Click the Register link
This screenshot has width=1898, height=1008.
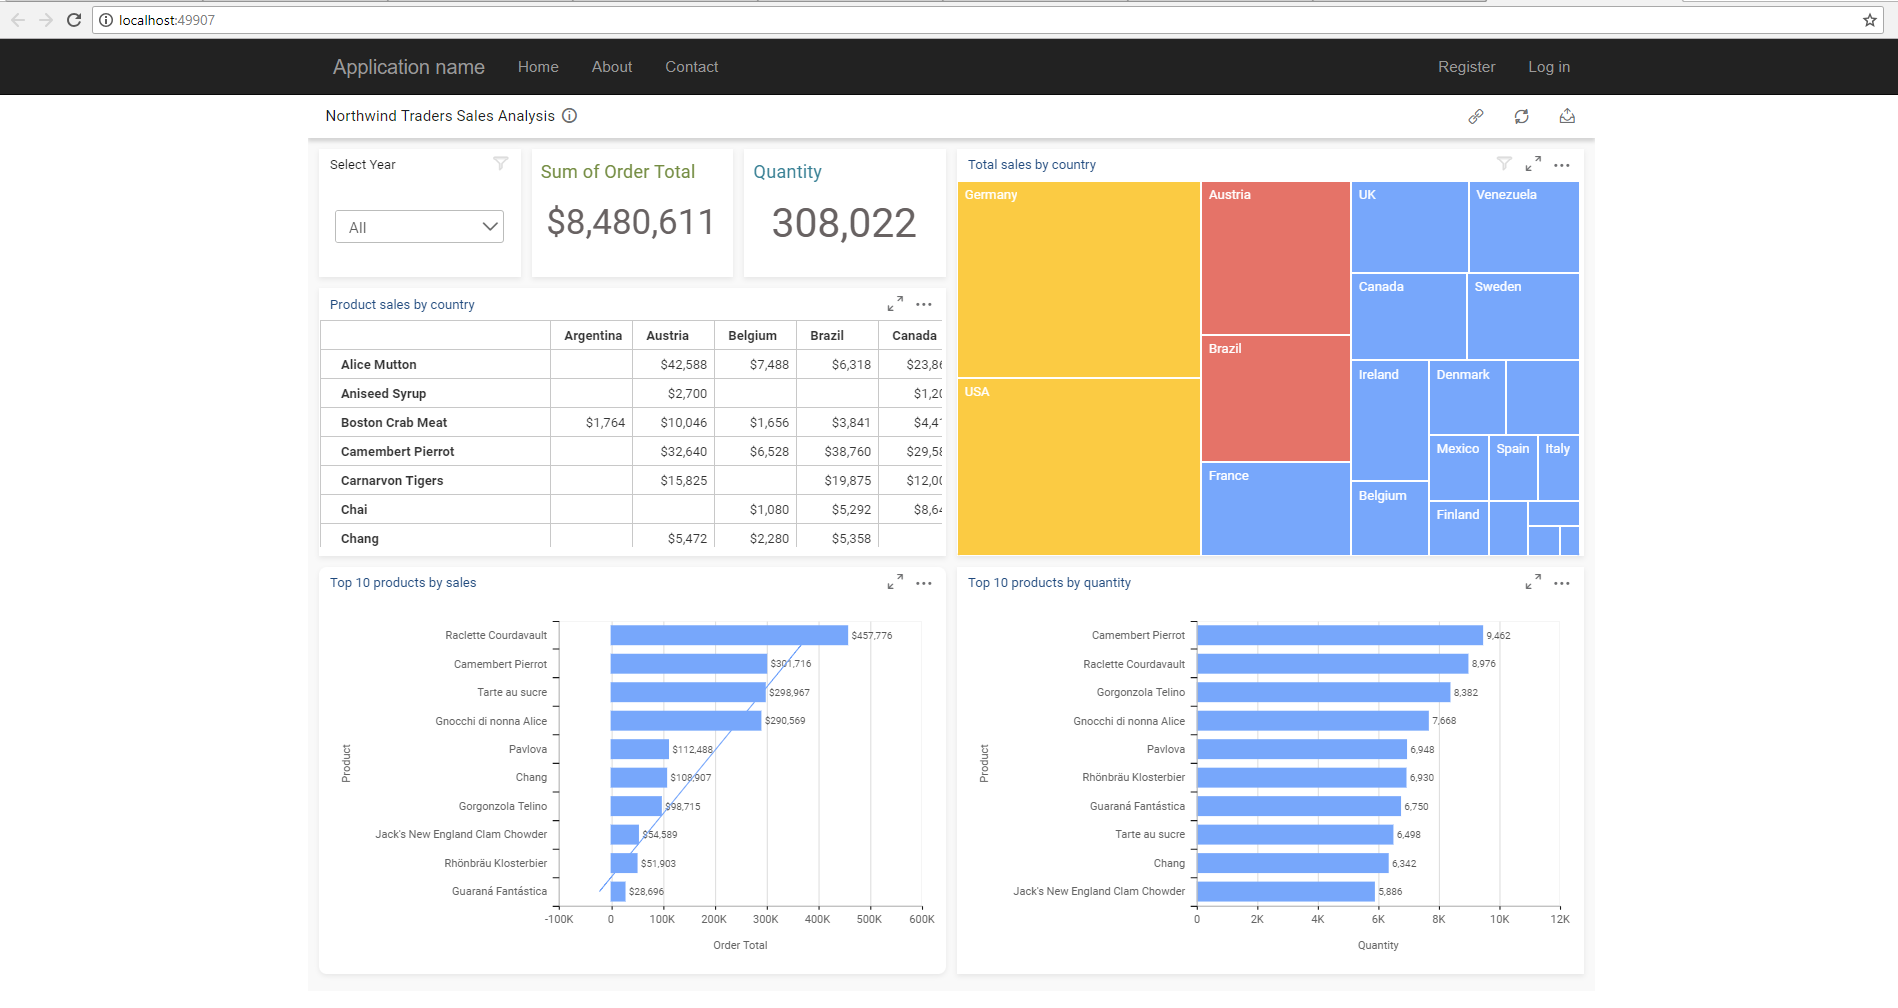click(1466, 67)
